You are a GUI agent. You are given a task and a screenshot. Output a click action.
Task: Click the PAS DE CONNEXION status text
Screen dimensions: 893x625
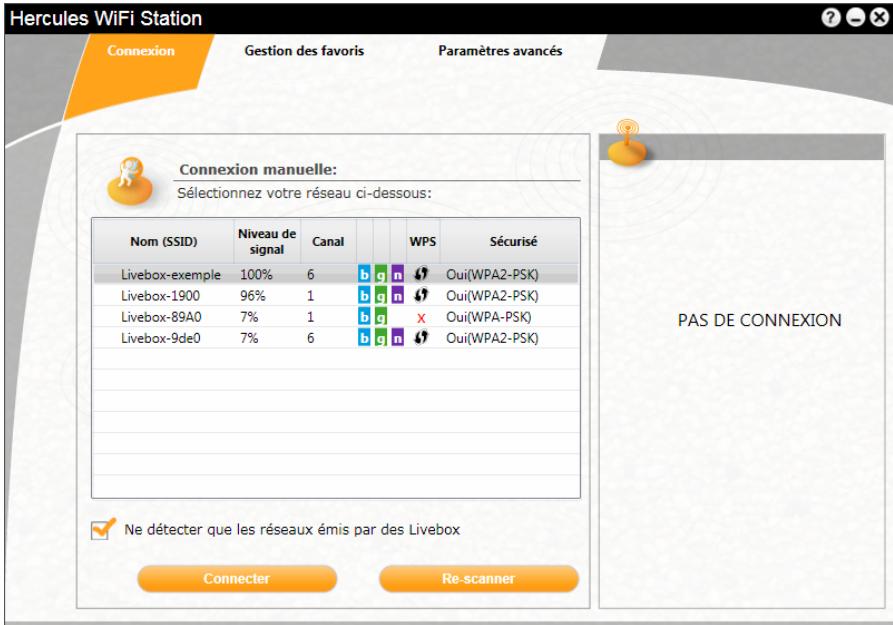click(759, 320)
